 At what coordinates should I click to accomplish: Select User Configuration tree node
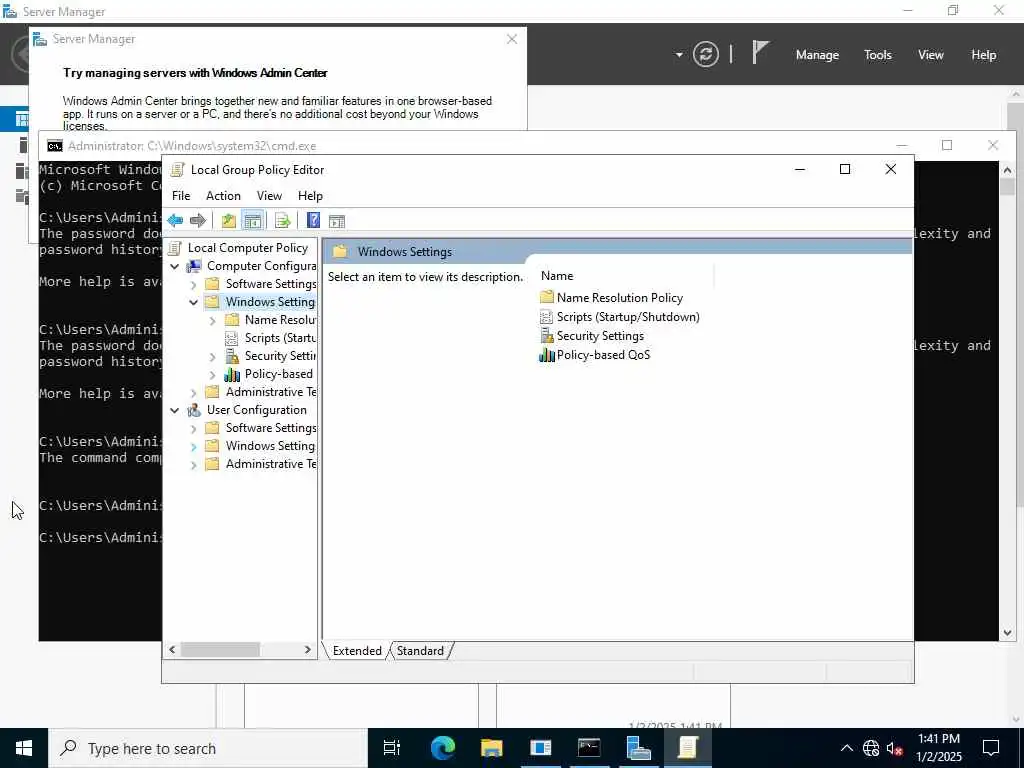[257, 410]
